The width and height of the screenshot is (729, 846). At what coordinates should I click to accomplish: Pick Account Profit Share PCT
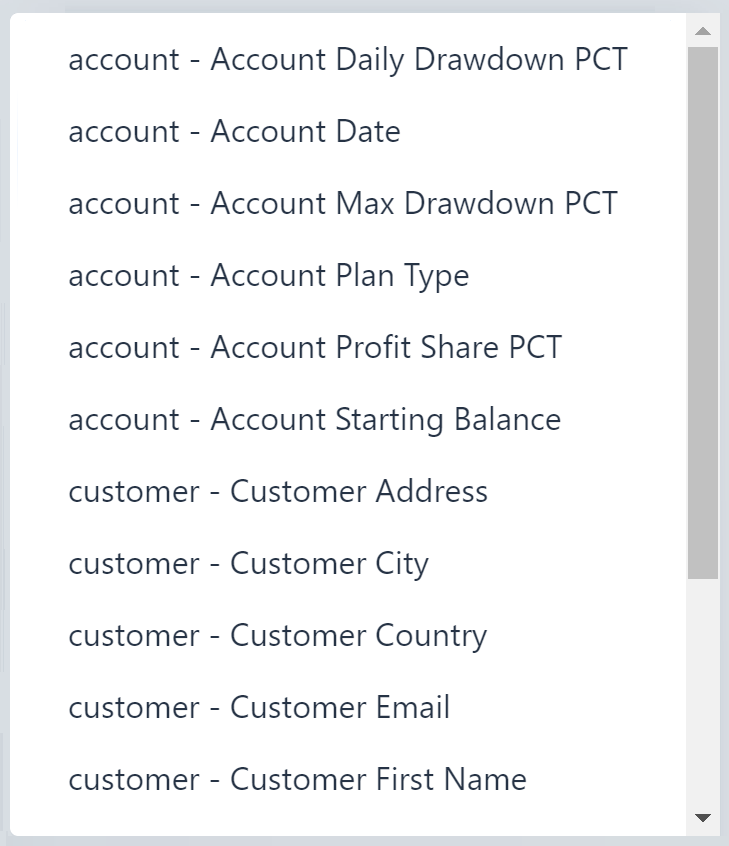[314, 347]
